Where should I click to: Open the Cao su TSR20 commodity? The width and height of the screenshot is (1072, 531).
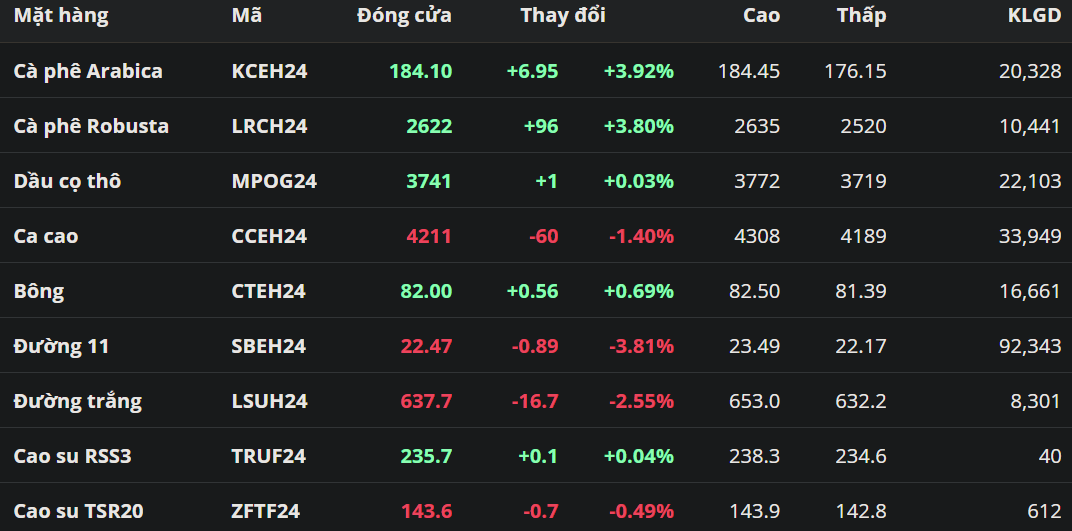coord(79,511)
